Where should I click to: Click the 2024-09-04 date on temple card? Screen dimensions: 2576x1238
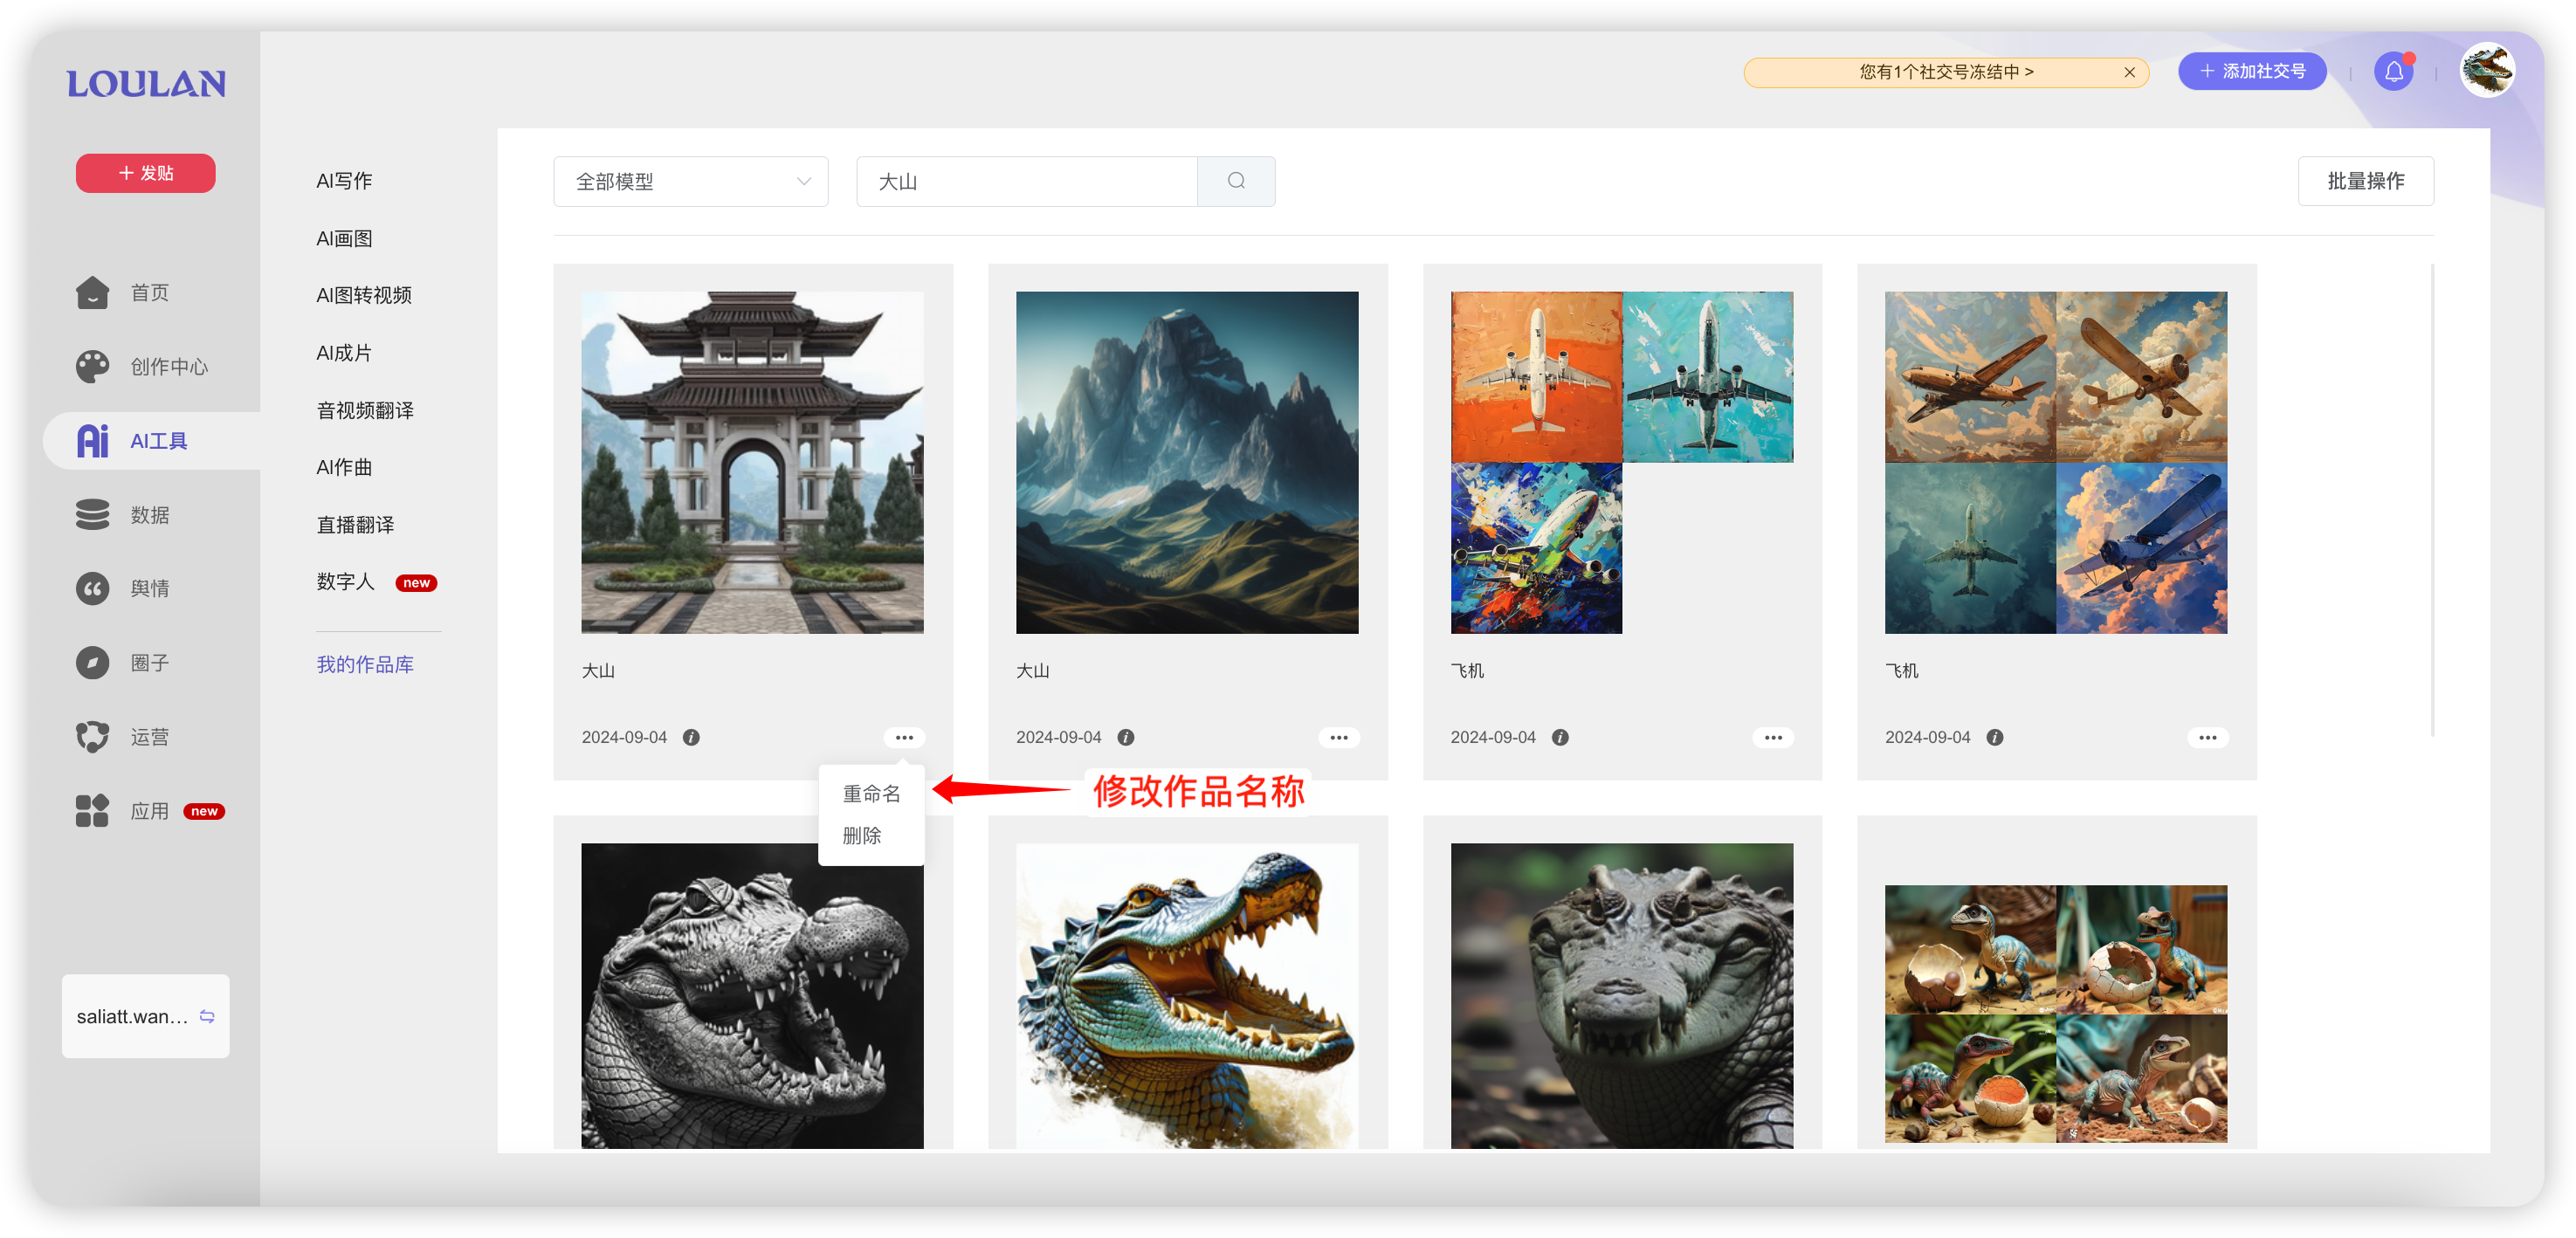point(624,738)
